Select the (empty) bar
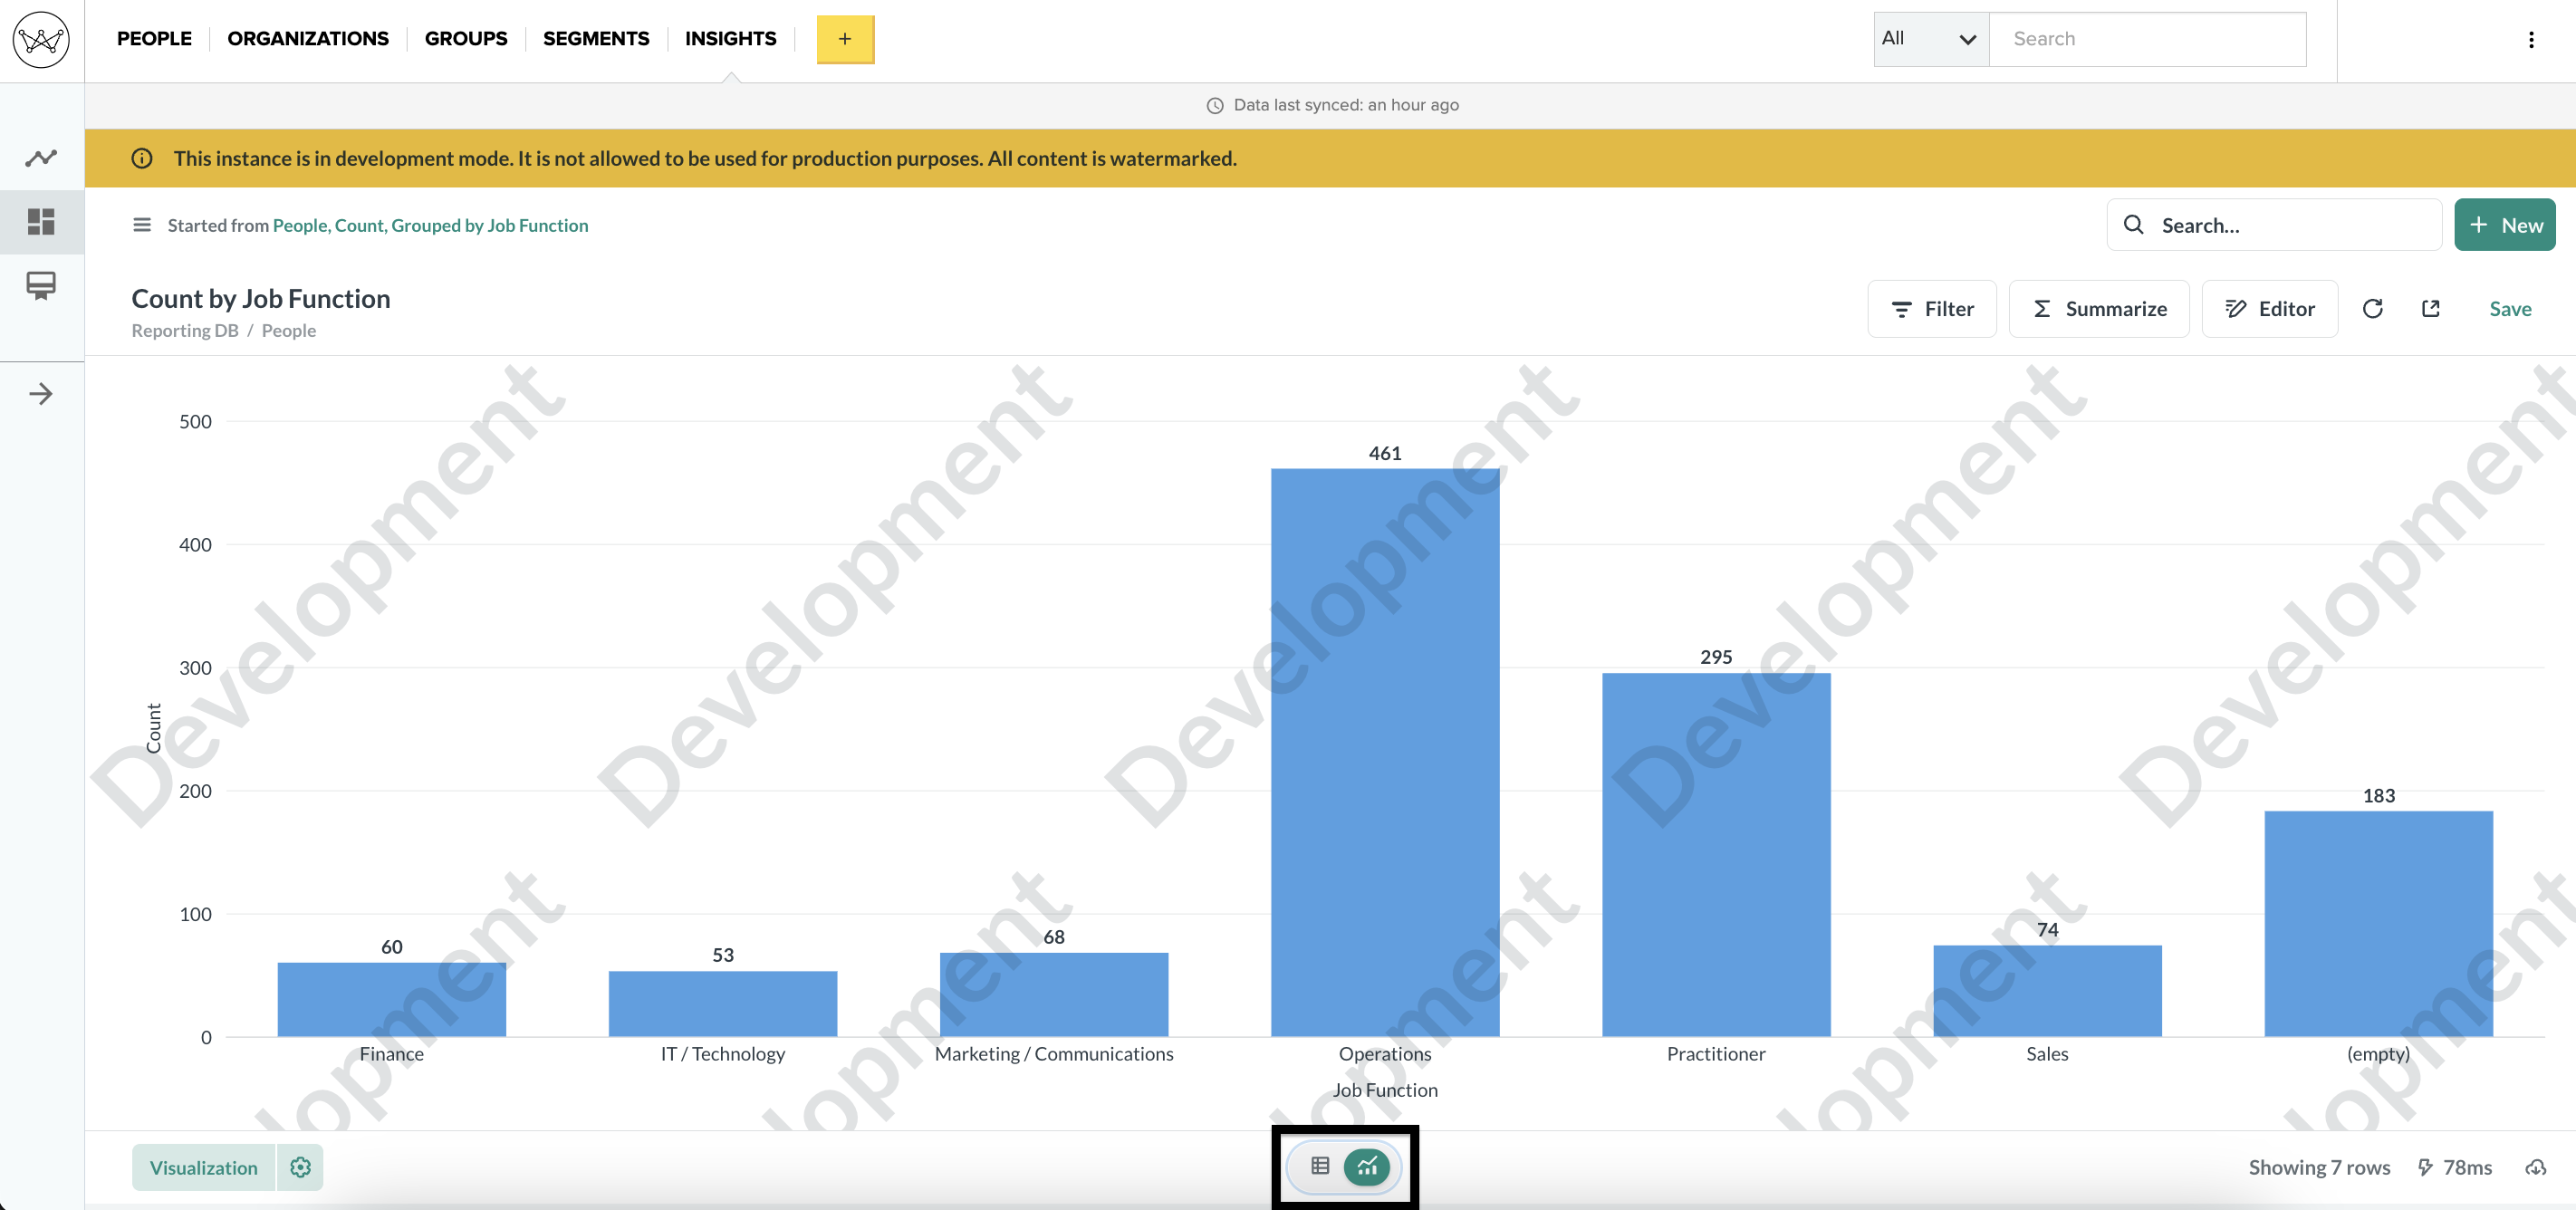Viewport: 2576px width, 1210px height. (x=2378, y=923)
